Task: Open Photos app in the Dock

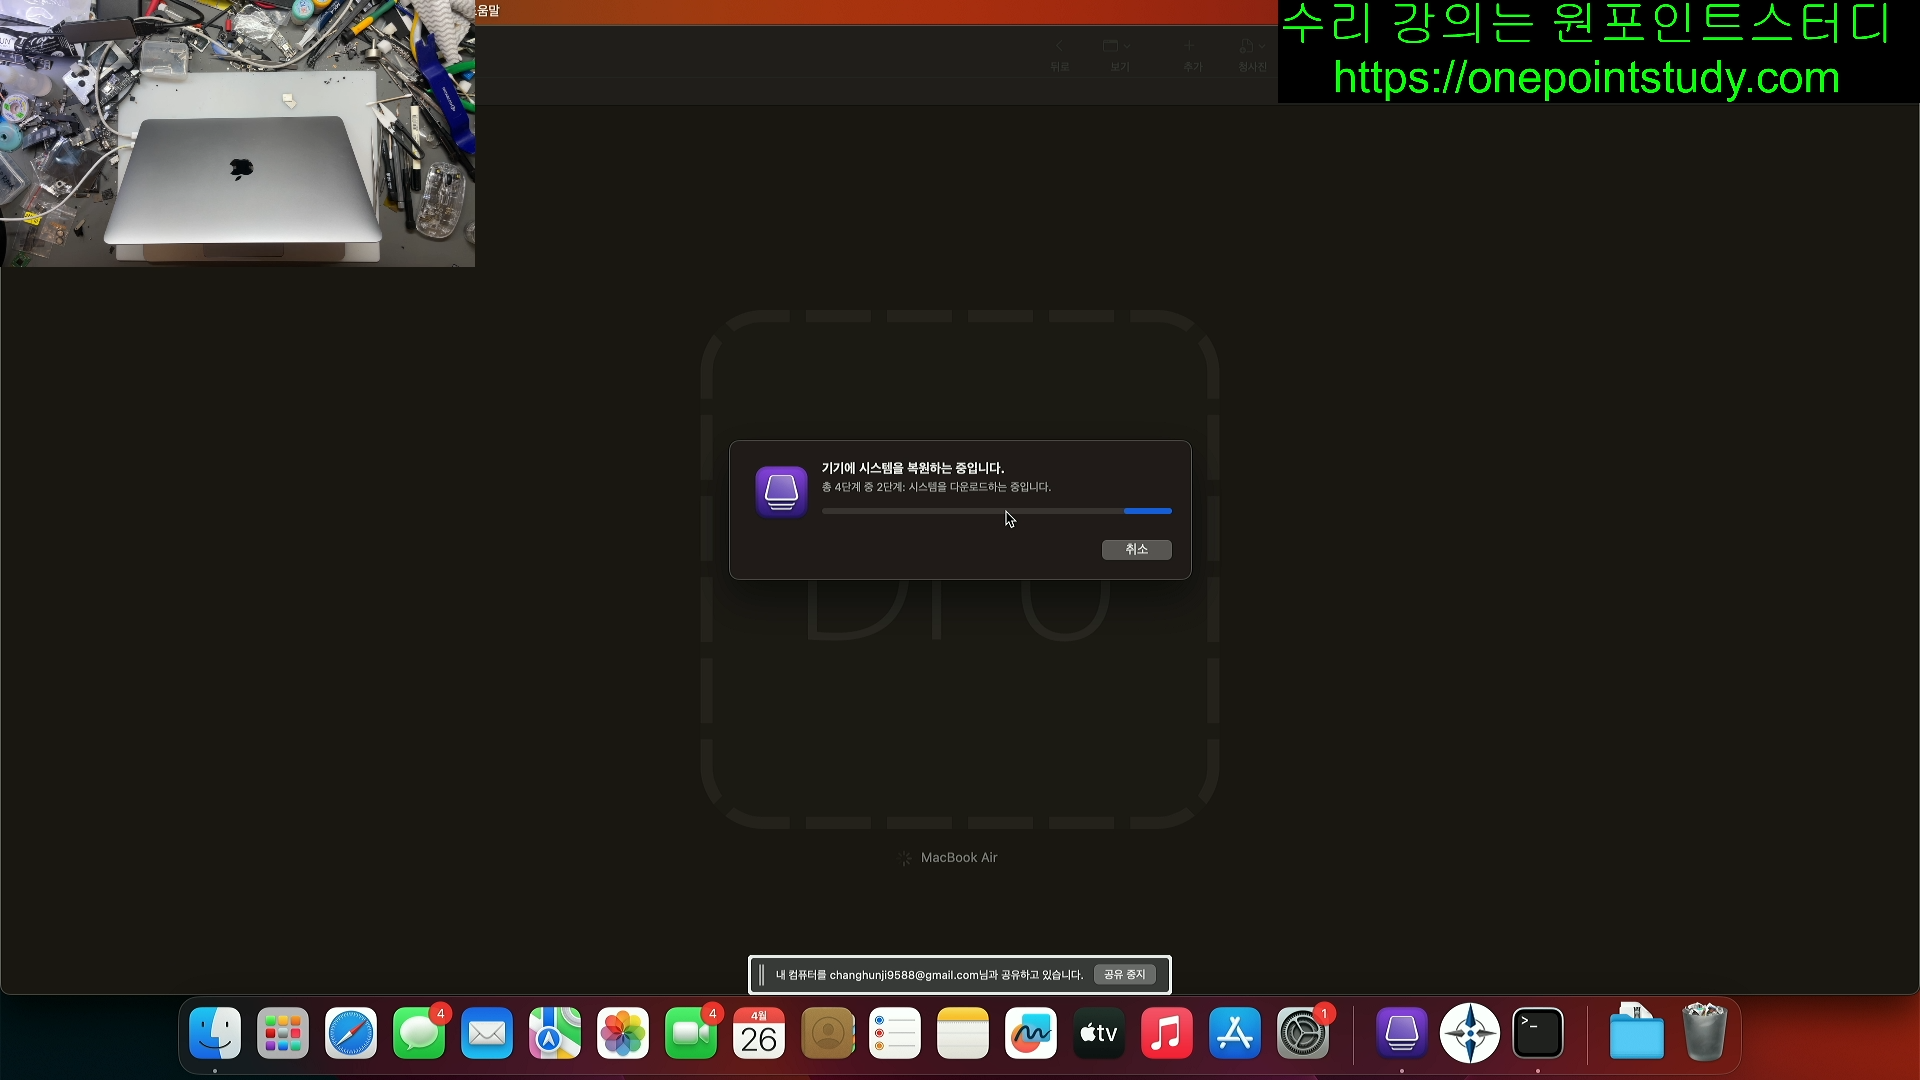Action: [x=623, y=1033]
